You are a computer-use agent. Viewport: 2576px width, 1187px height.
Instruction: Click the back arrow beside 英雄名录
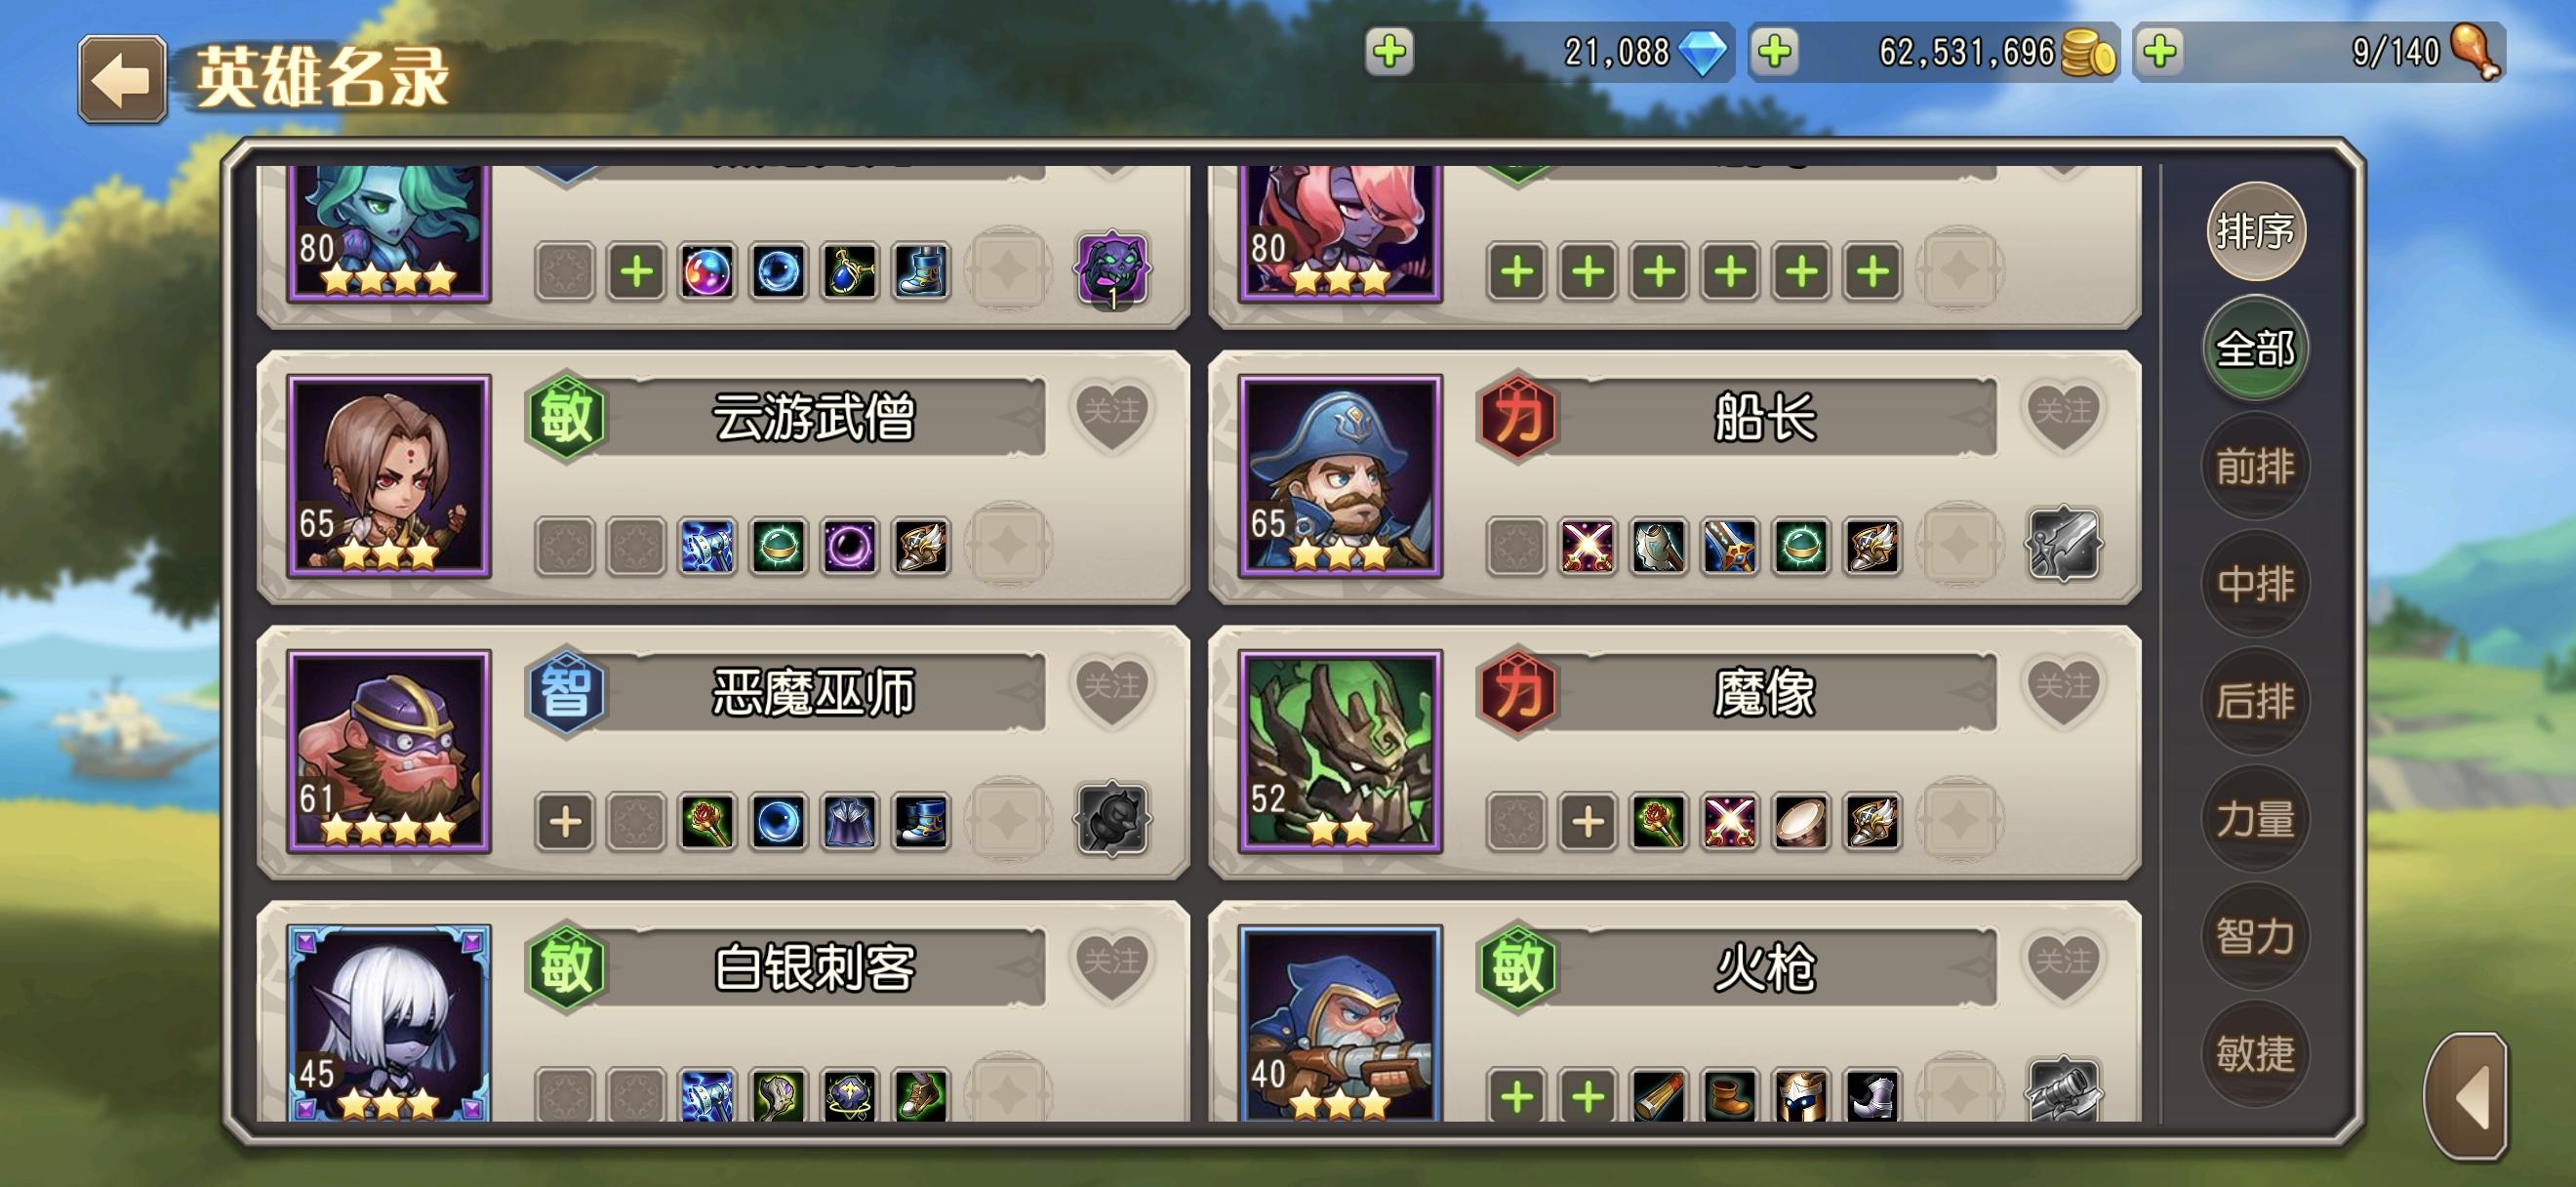(x=122, y=80)
